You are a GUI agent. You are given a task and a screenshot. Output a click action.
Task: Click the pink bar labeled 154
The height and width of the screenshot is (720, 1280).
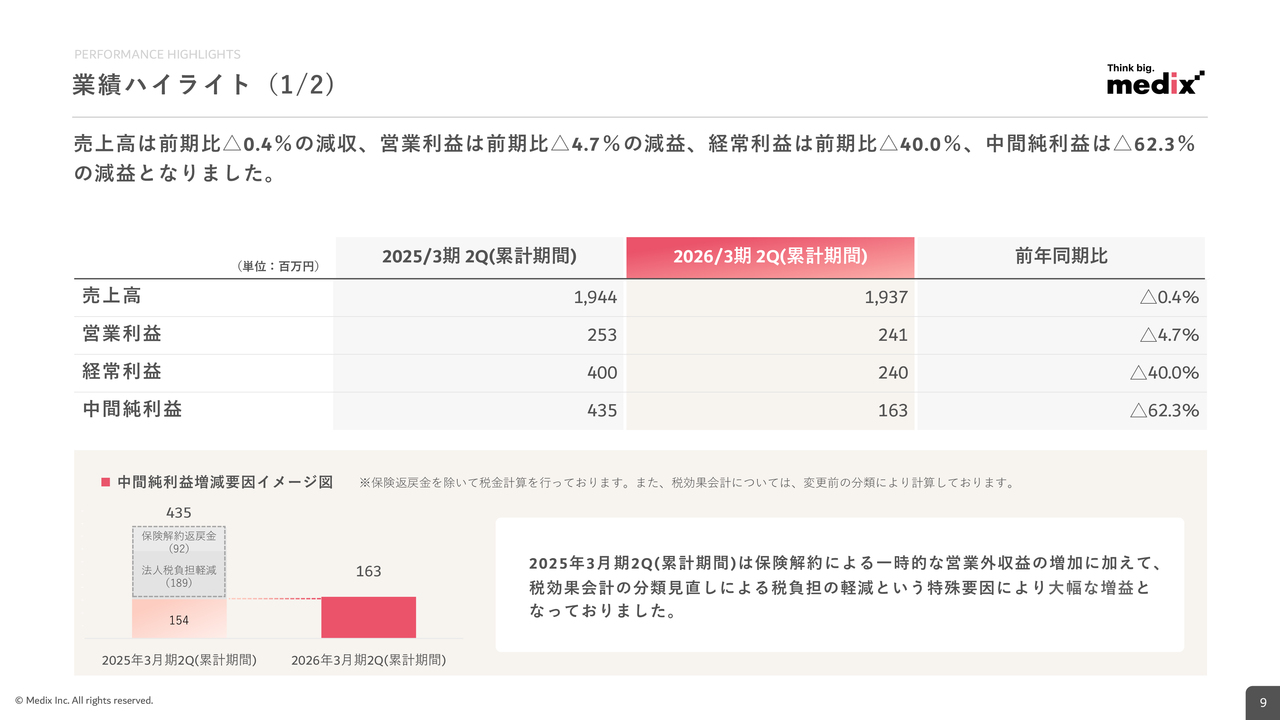[x=179, y=619]
